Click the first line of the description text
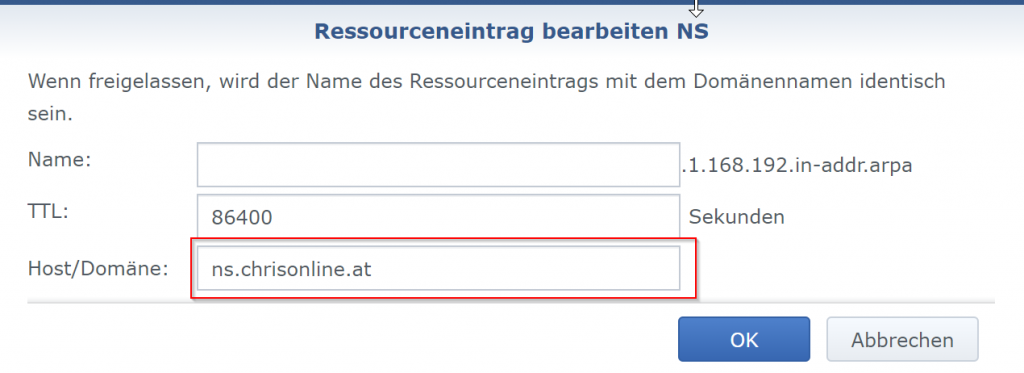The height and width of the screenshot is (373, 1024). coord(487,82)
